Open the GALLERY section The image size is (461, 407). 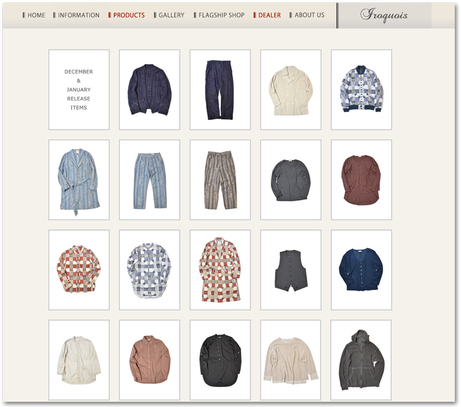pyautogui.click(x=169, y=15)
